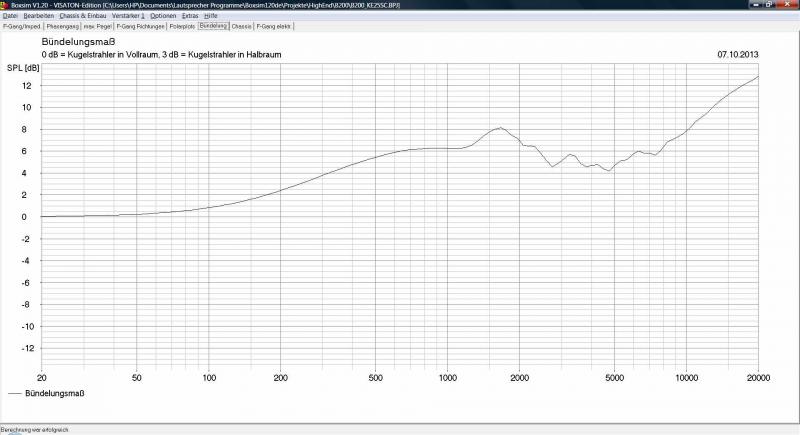Open the Optionen menu
800x435 pixels.
(163, 16)
